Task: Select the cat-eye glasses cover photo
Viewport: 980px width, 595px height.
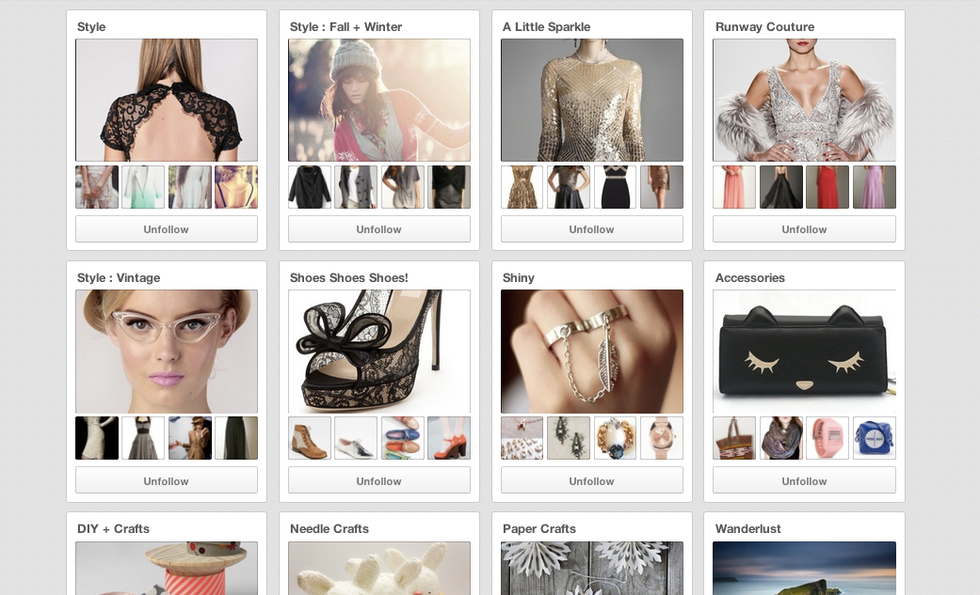Action: pyautogui.click(x=166, y=351)
